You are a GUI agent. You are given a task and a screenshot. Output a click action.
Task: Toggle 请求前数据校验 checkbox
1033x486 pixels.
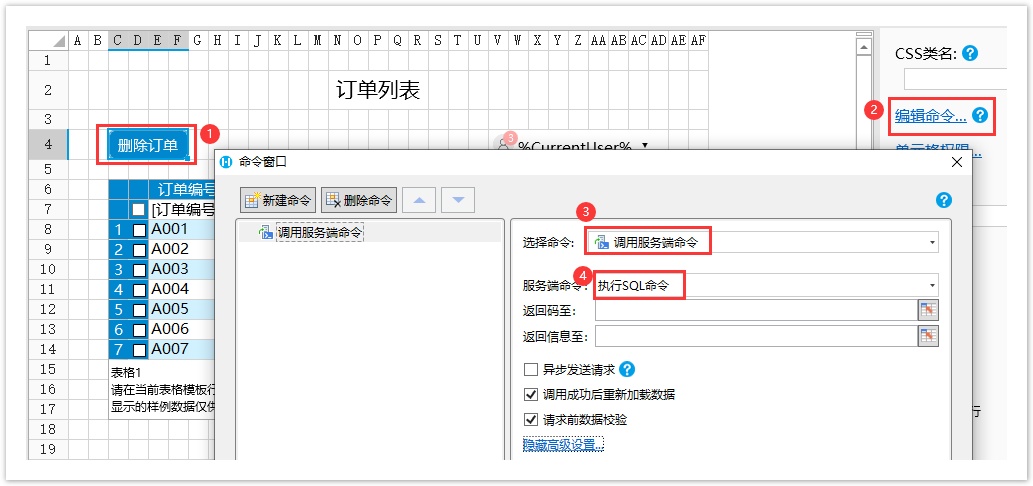pos(530,419)
